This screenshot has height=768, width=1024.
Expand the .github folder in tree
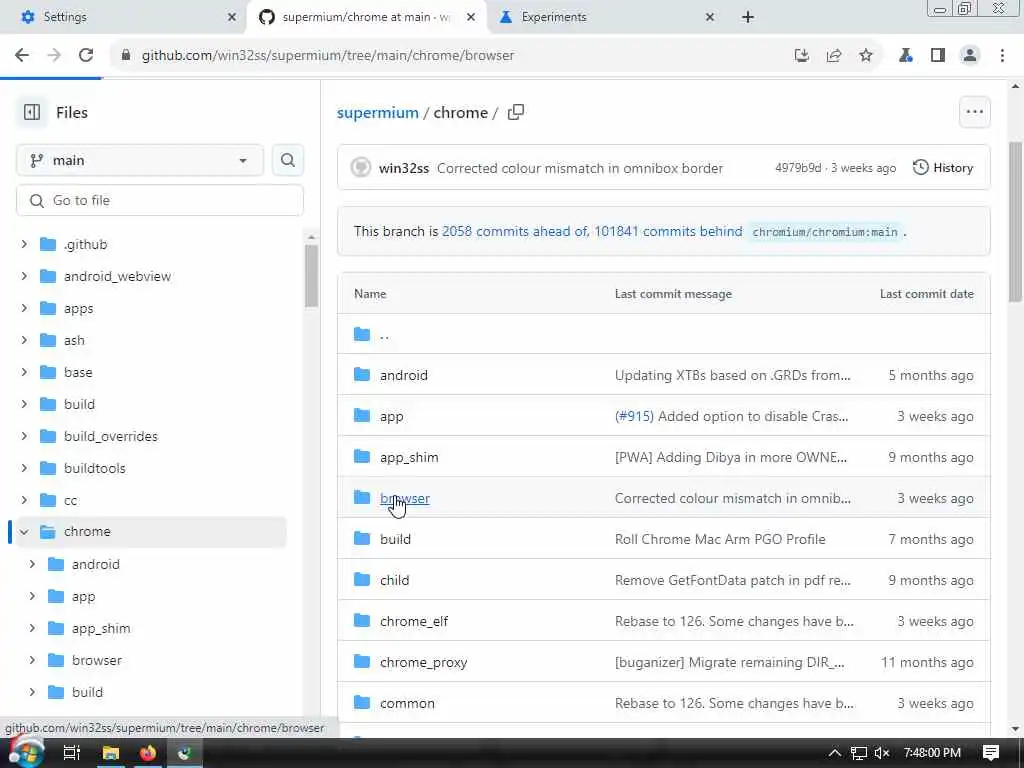(x=24, y=244)
